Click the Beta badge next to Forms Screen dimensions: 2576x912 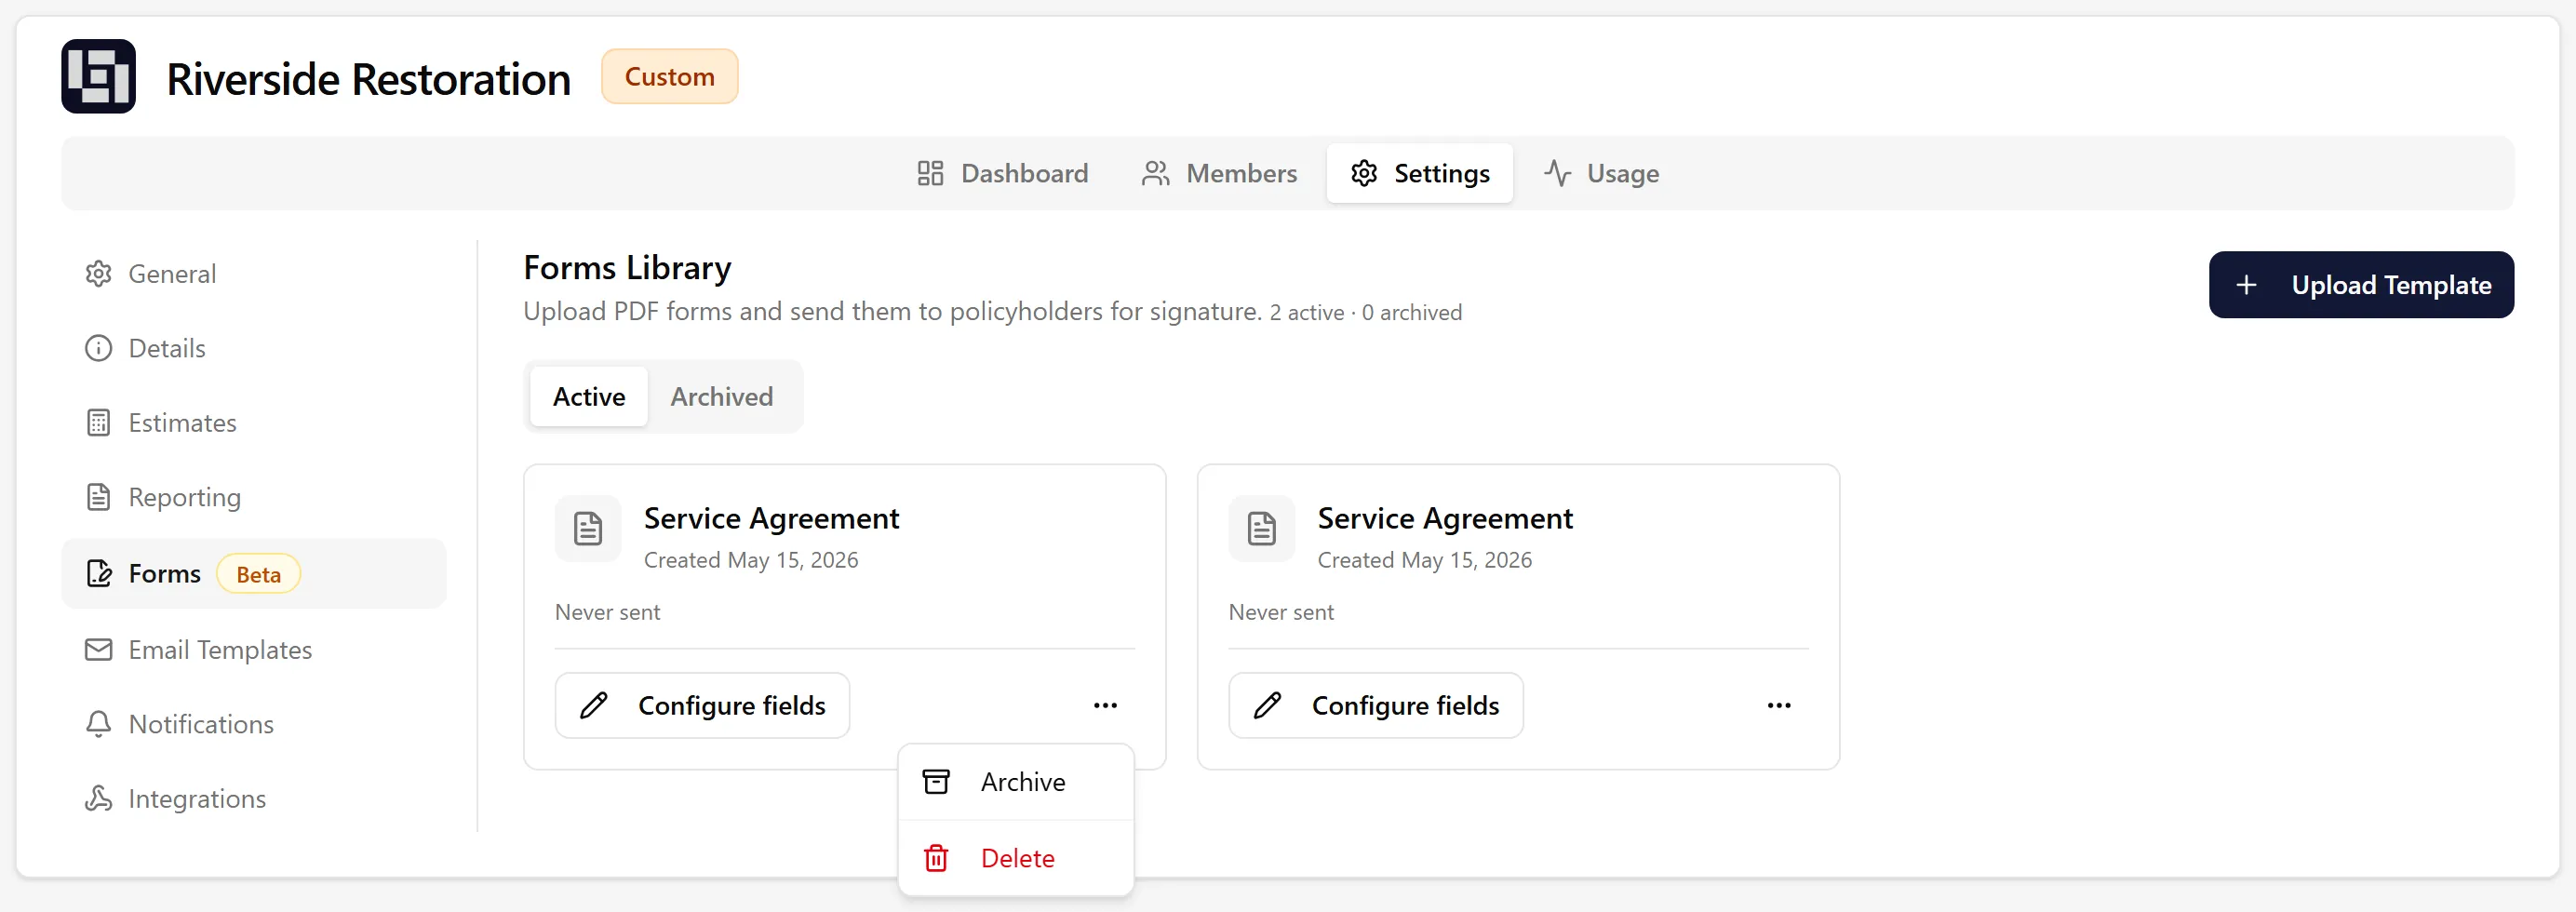tap(258, 575)
